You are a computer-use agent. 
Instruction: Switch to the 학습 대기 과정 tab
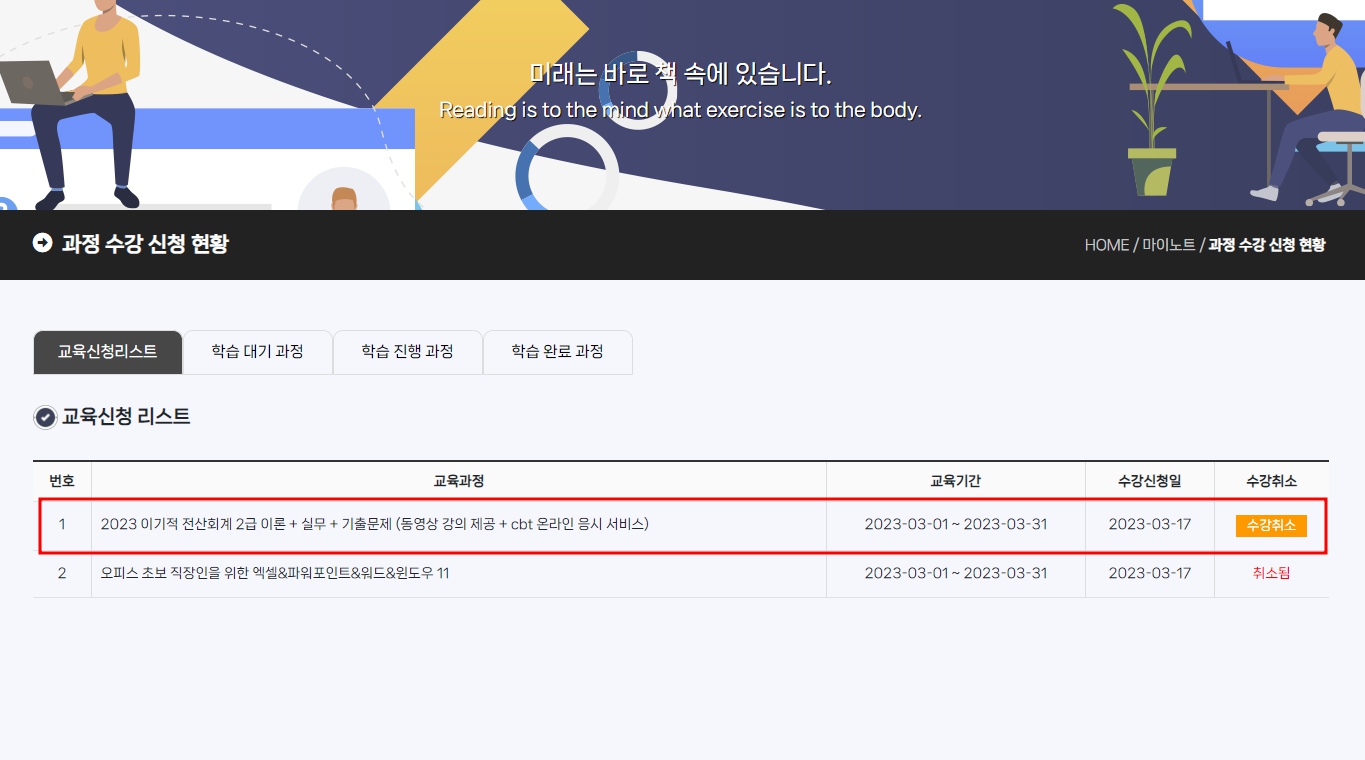tap(257, 352)
